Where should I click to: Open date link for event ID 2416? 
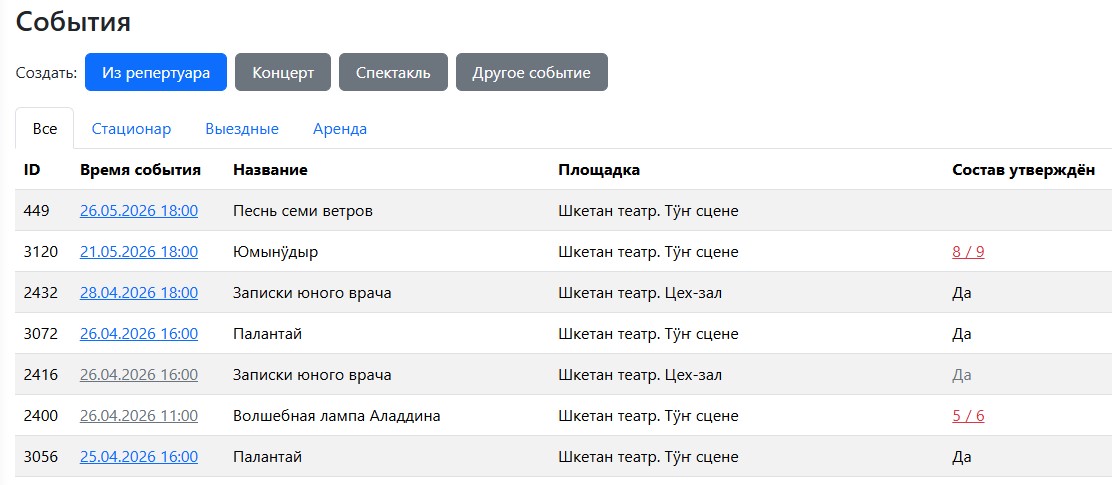click(139, 375)
